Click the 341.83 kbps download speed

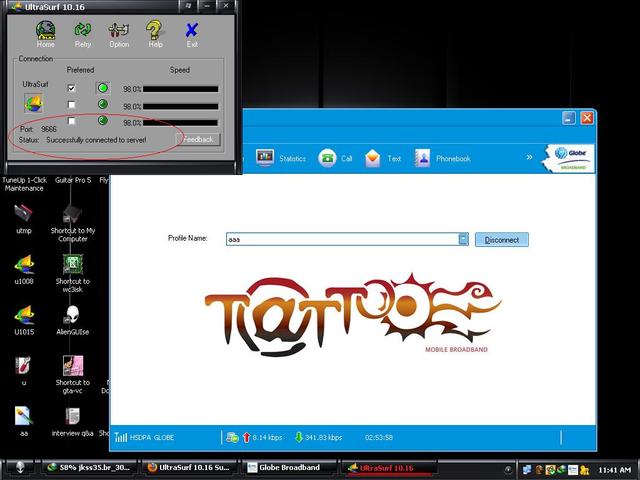tap(324, 438)
